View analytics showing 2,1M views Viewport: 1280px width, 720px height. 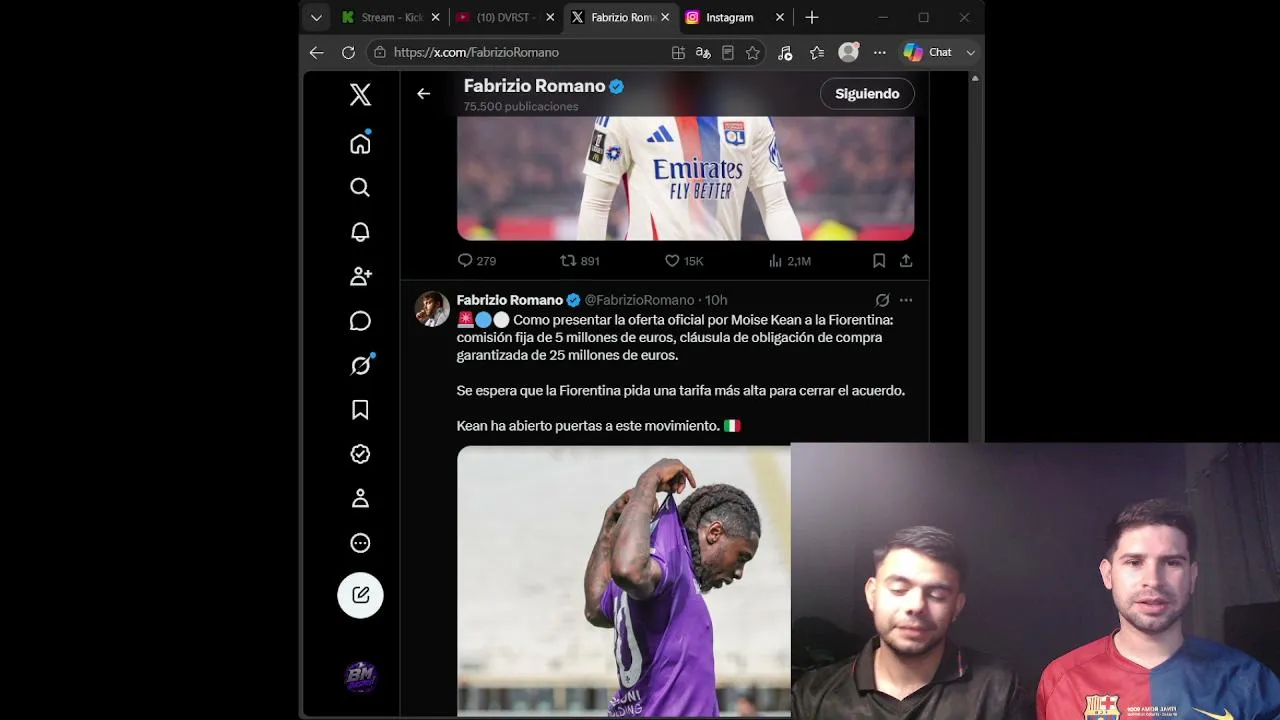point(789,261)
